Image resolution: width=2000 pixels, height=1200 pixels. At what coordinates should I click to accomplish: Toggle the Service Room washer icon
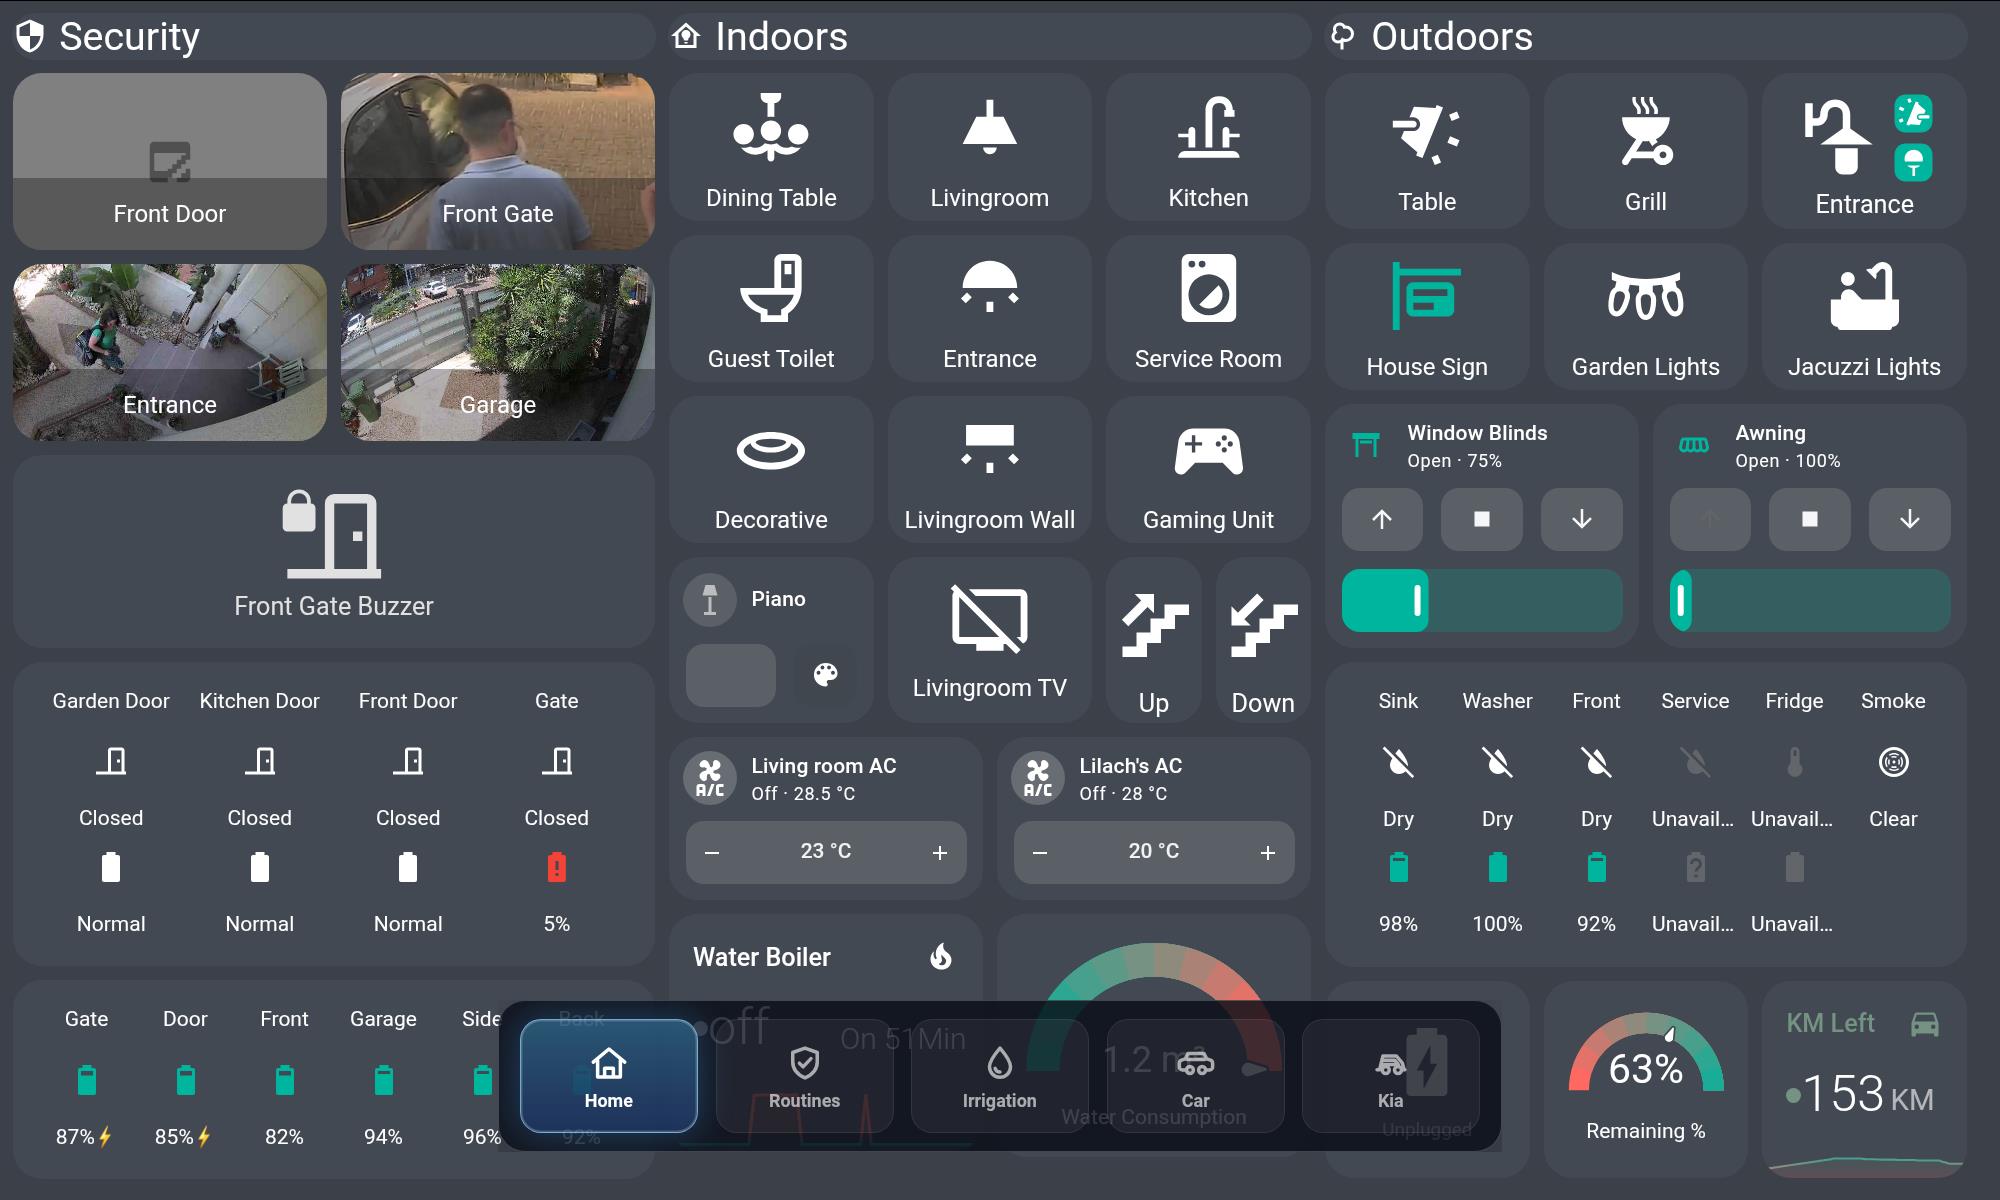[1208, 289]
